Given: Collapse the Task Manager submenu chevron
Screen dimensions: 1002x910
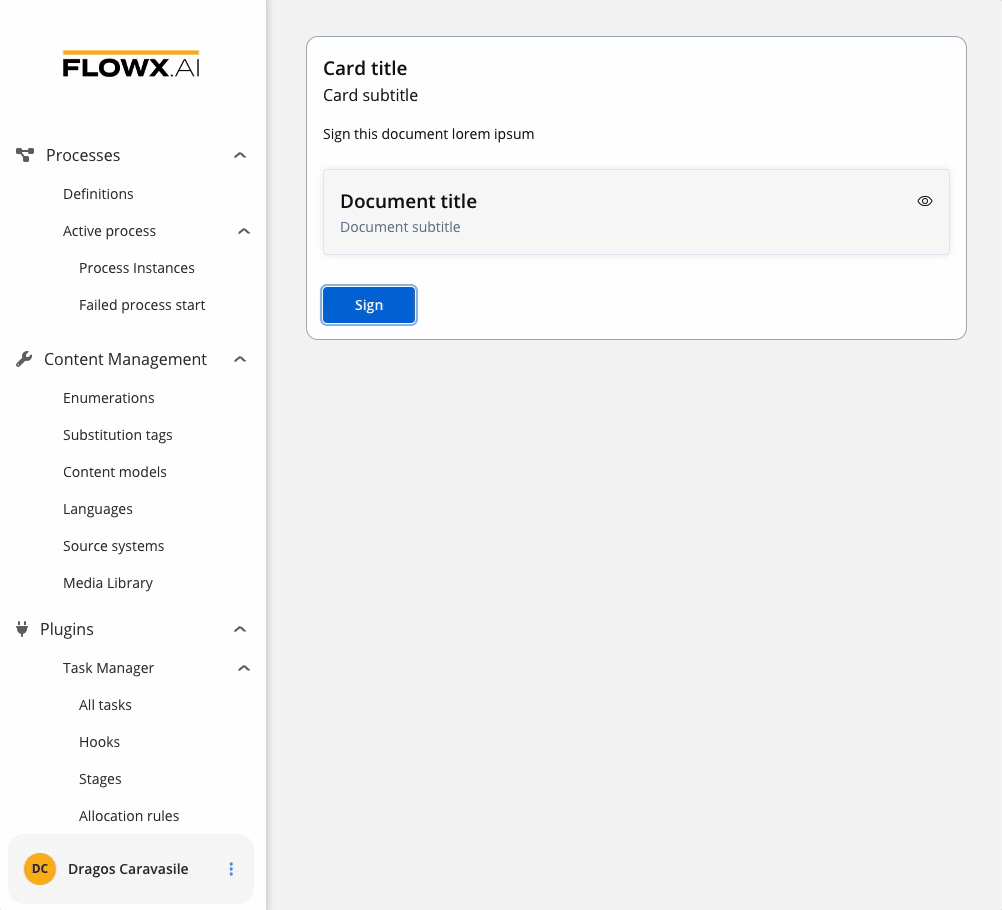Looking at the screenshot, I should [244, 668].
